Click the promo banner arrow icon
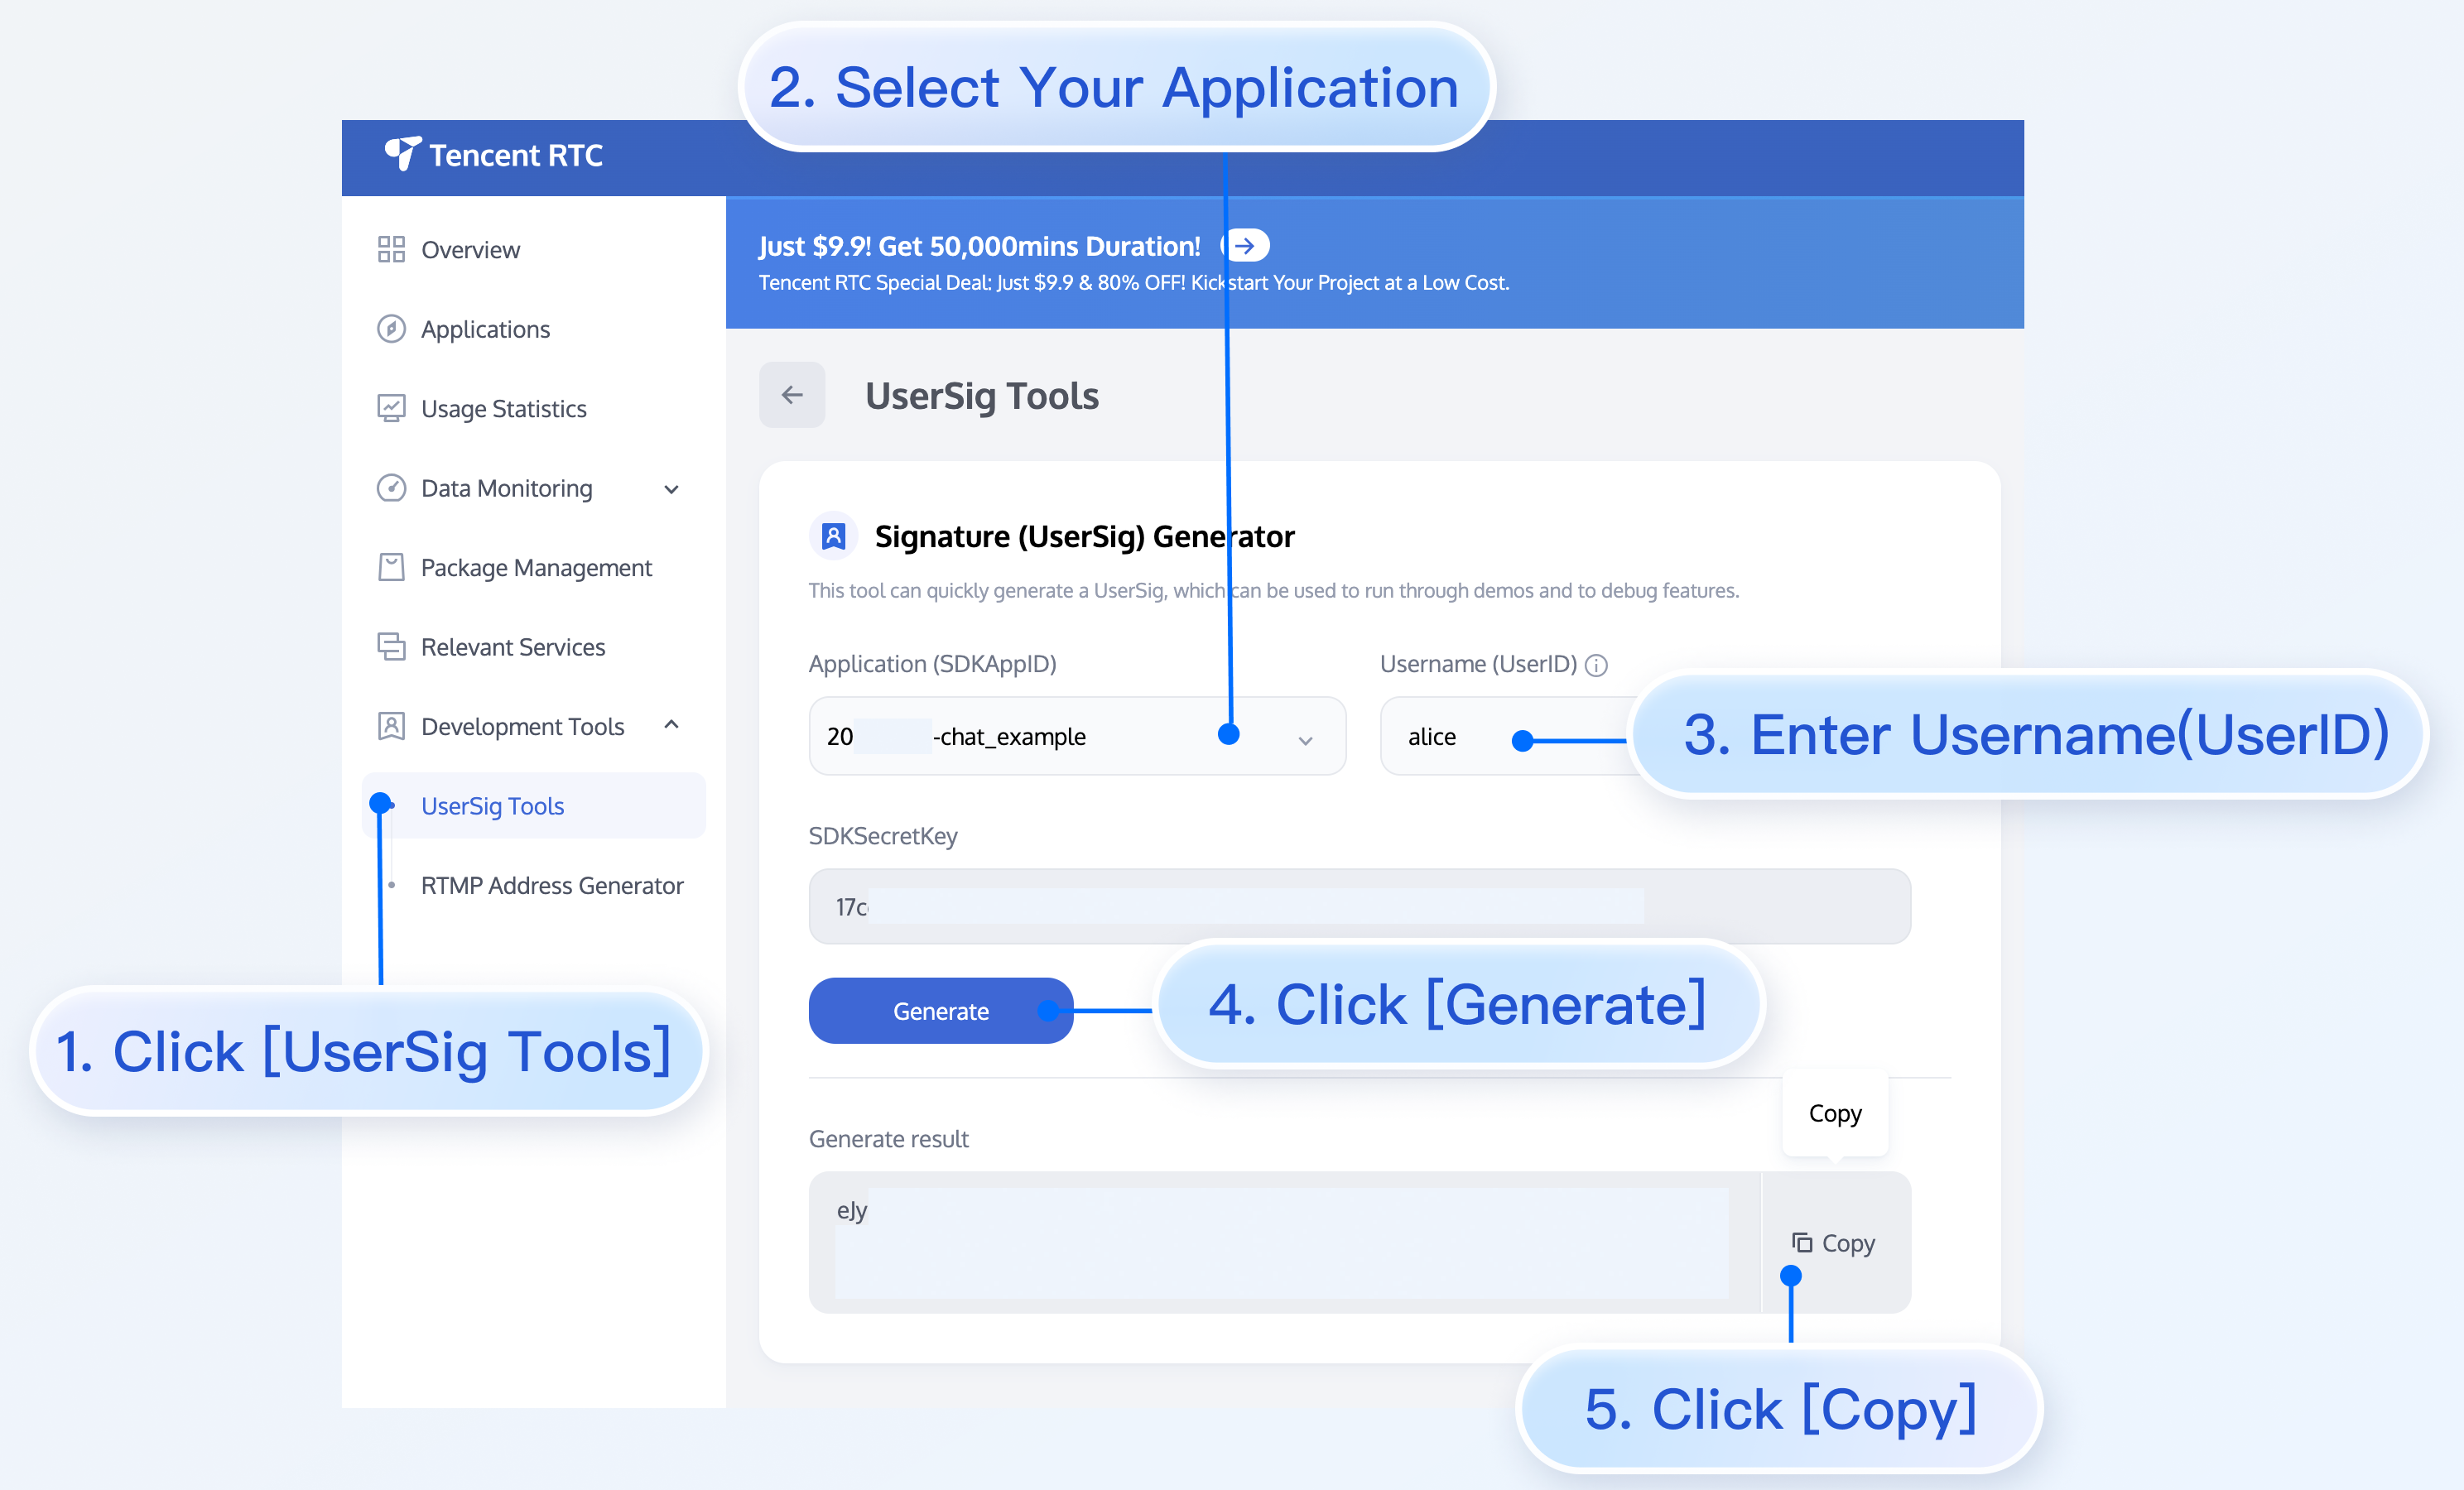 1245,246
